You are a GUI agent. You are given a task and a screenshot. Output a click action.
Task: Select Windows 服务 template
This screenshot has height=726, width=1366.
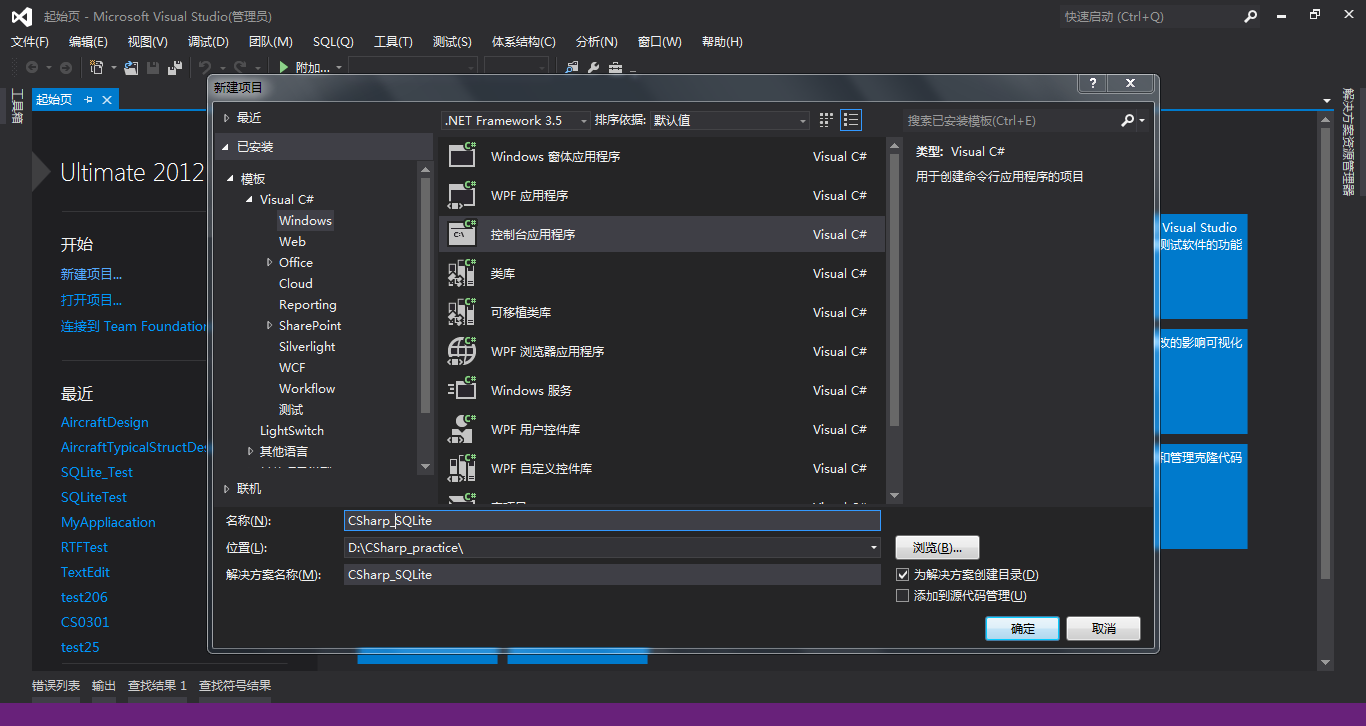[x=662, y=390]
